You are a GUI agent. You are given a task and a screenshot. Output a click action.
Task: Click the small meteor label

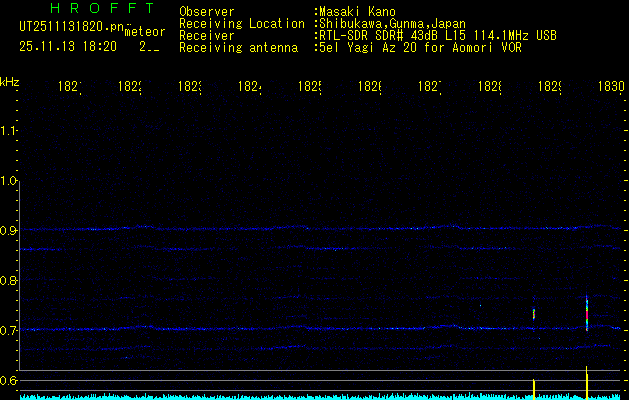coord(145,32)
